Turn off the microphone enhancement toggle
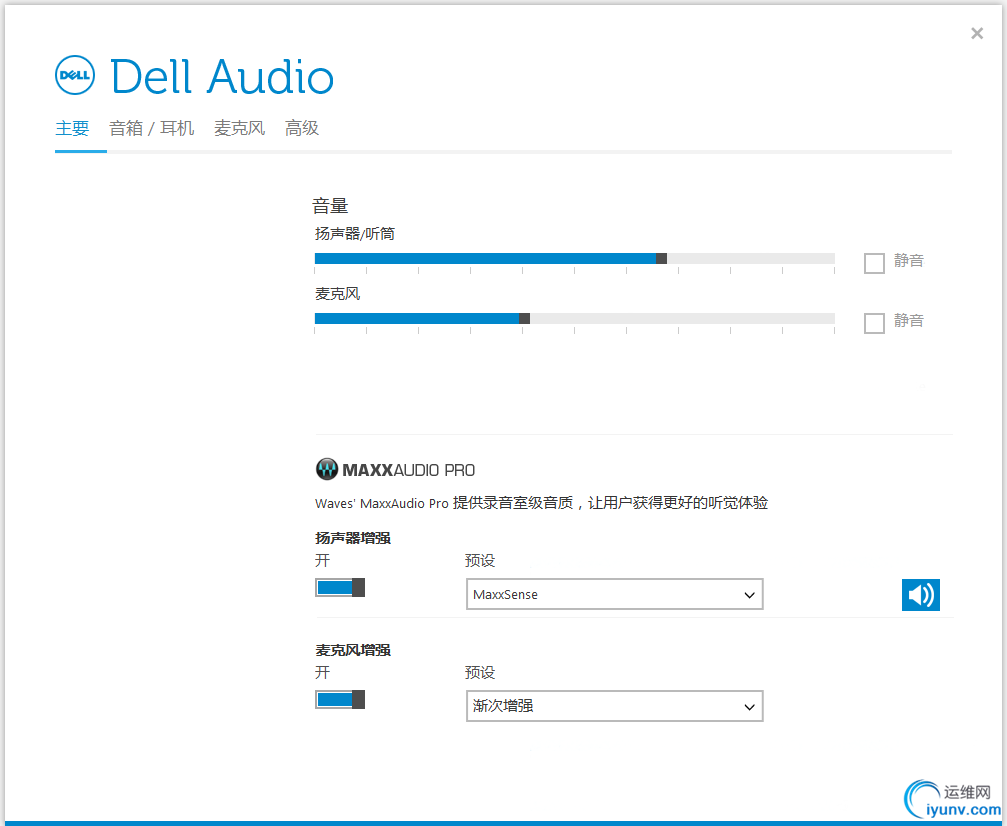This screenshot has height=826, width=1007. 340,699
